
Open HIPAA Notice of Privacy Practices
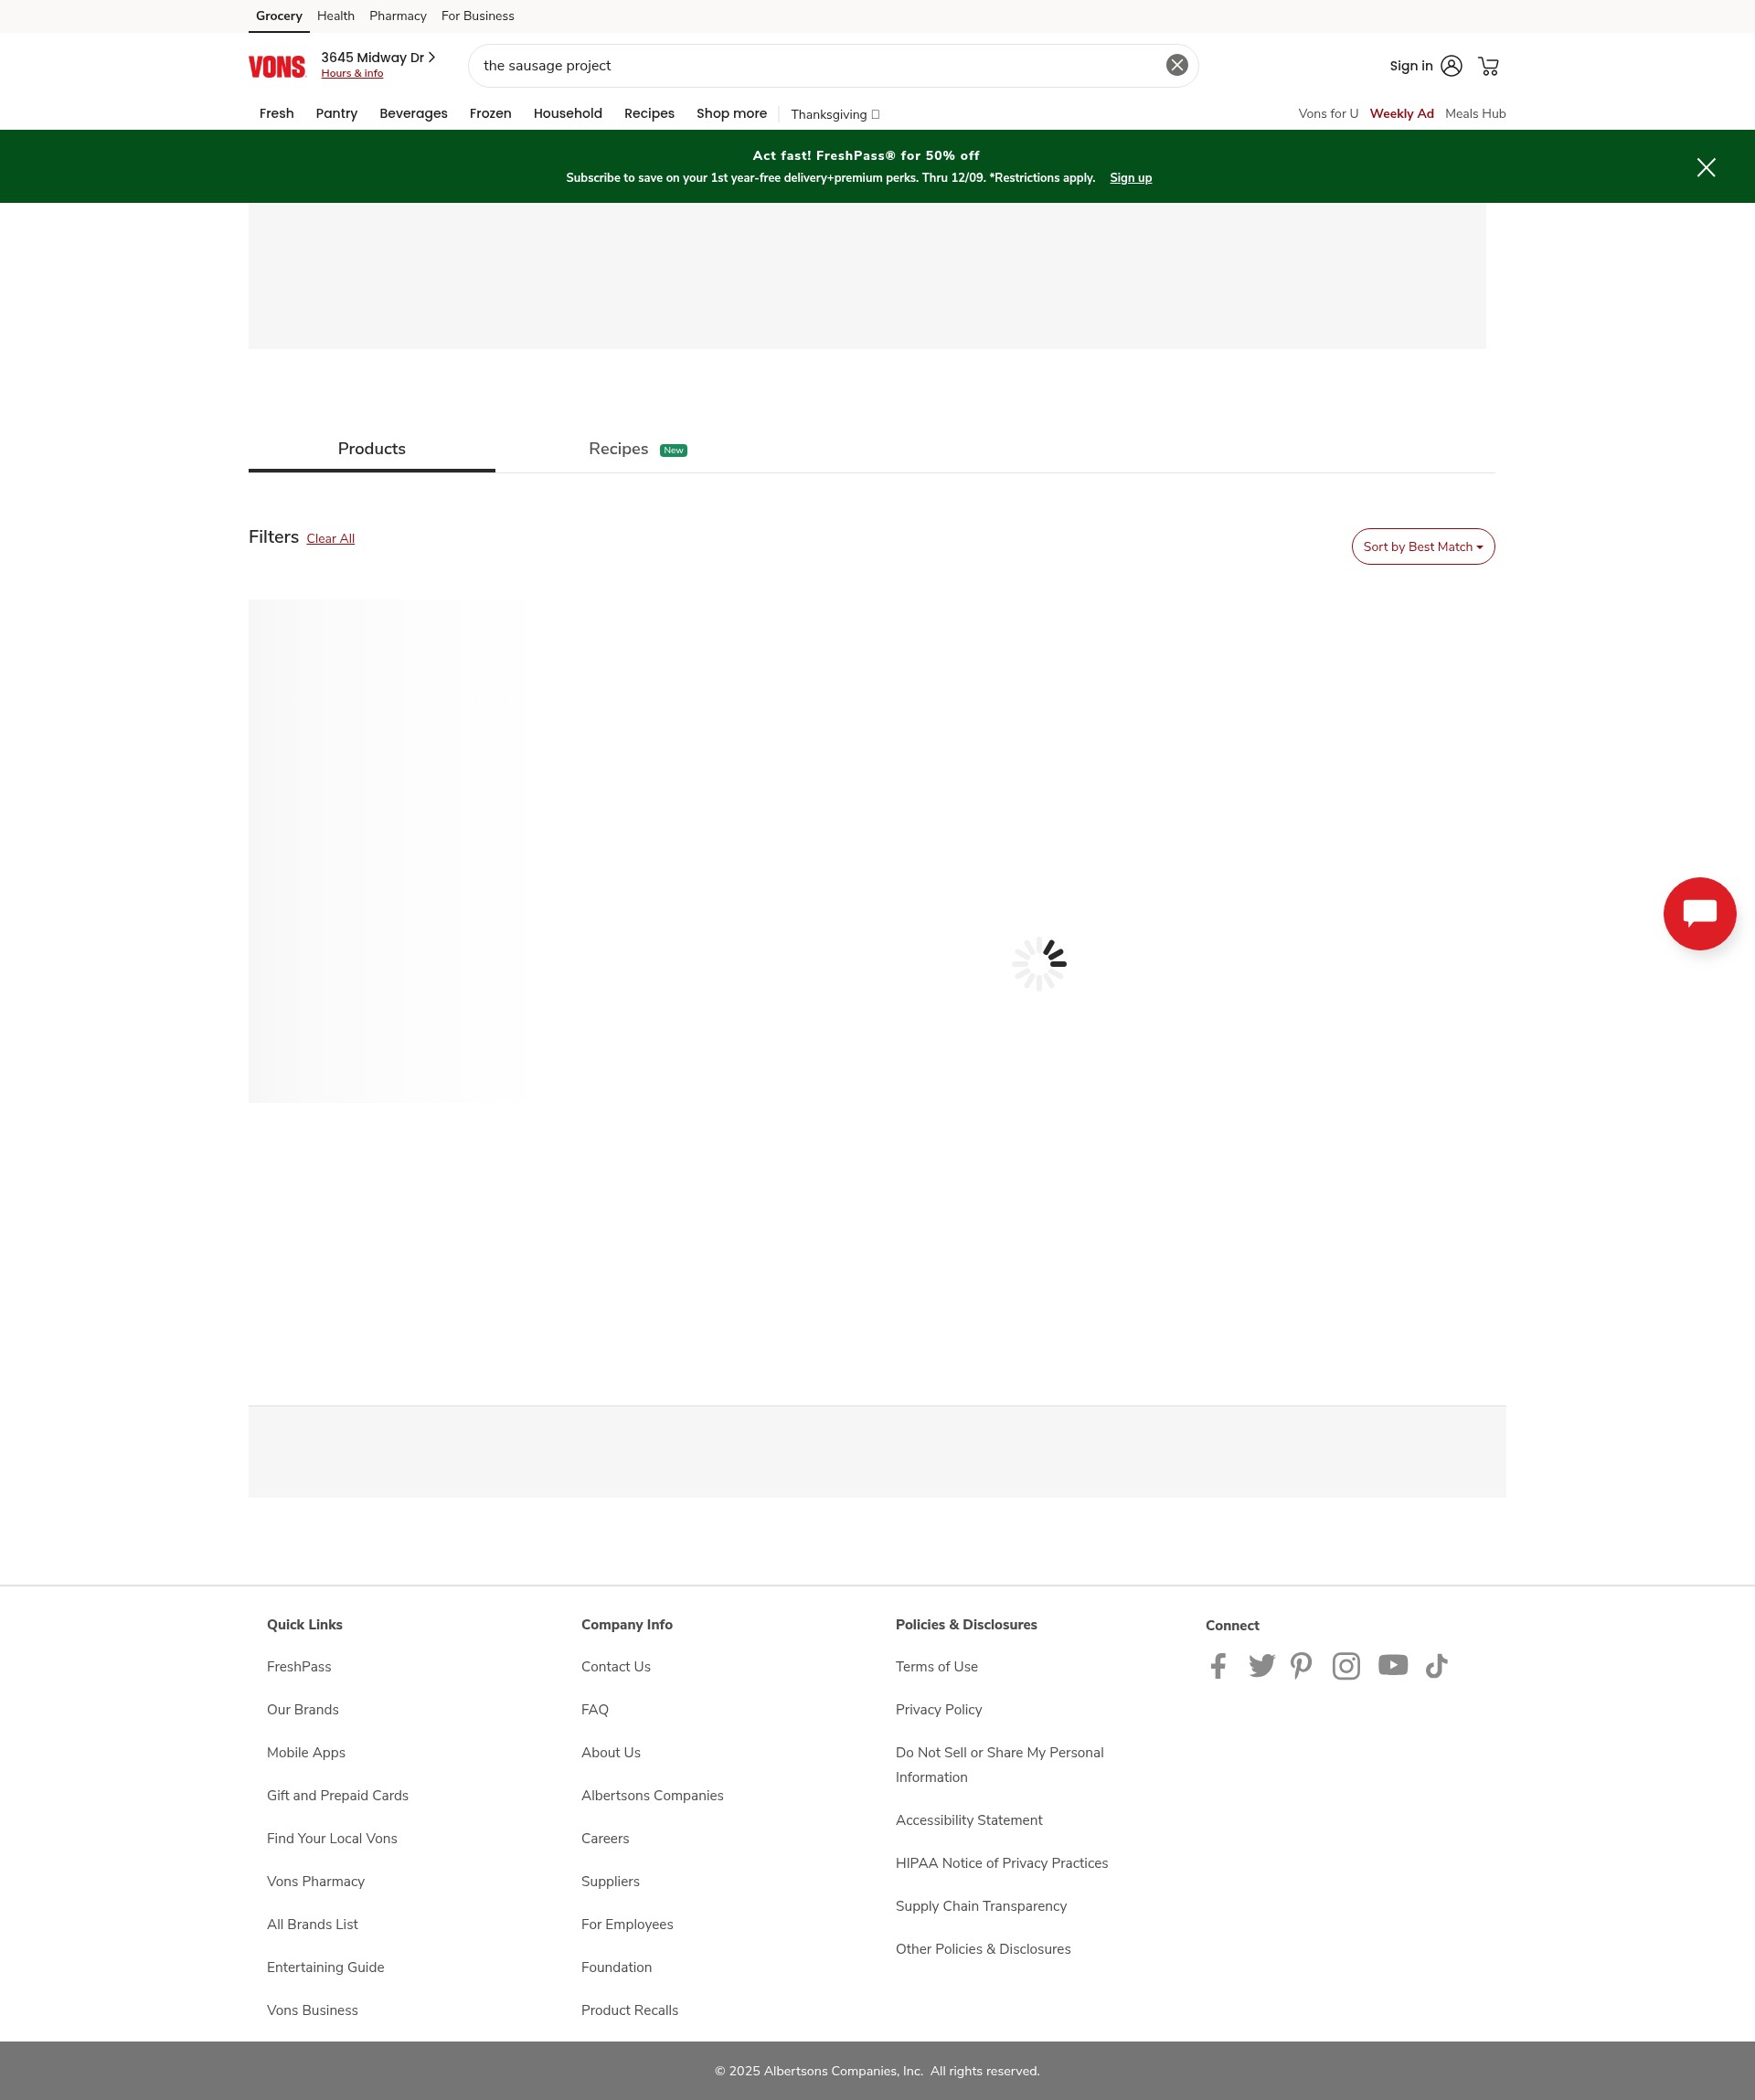(1002, 1863)
